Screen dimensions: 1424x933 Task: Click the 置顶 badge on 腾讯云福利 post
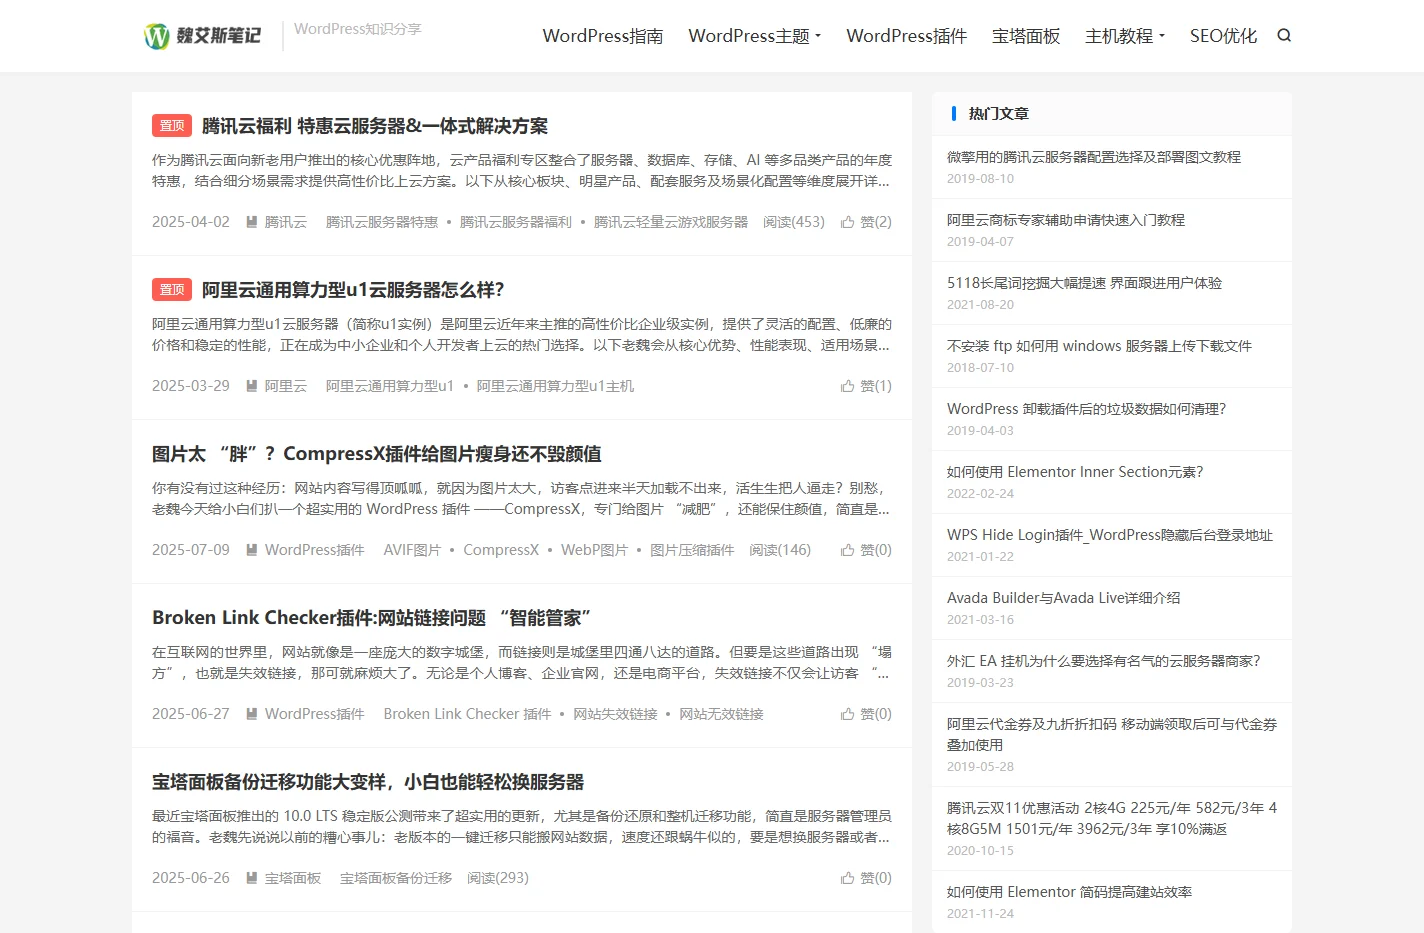click(x=172, y=126)
